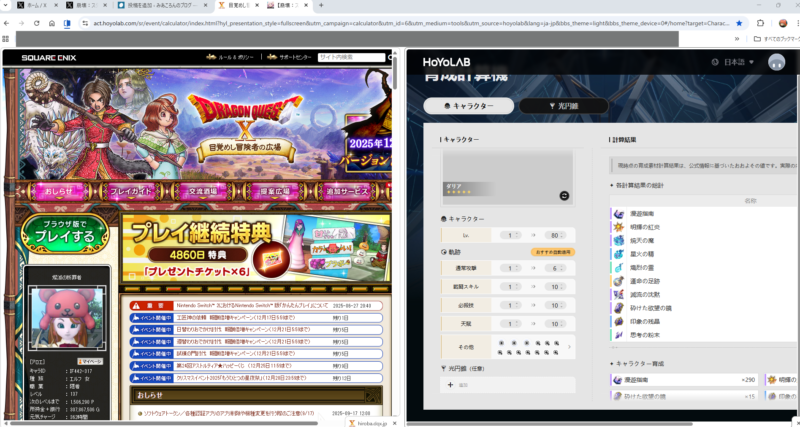The width and height of the screenshot is (800, 427).
Task: Reload the page in Chrome
Action: click(x=36, y=22)
